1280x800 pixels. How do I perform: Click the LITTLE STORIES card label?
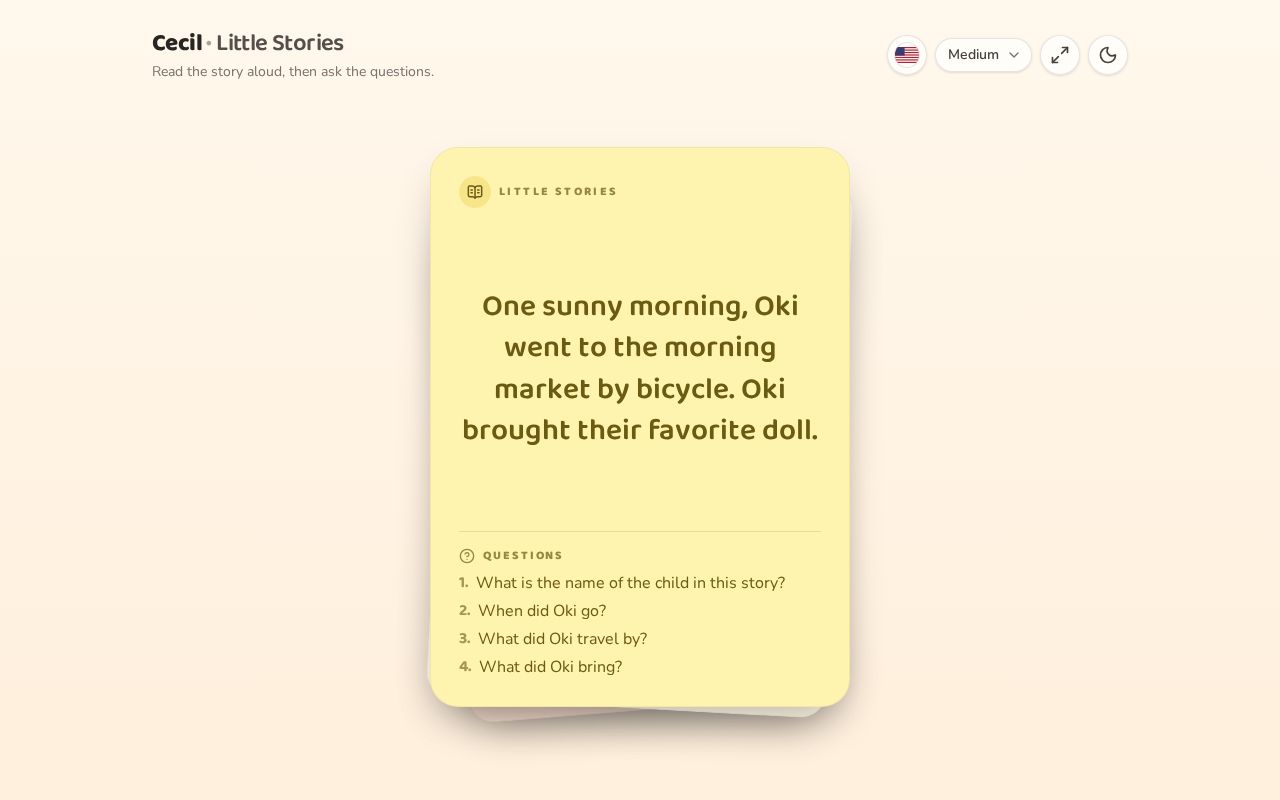click(x=558, y=192)
